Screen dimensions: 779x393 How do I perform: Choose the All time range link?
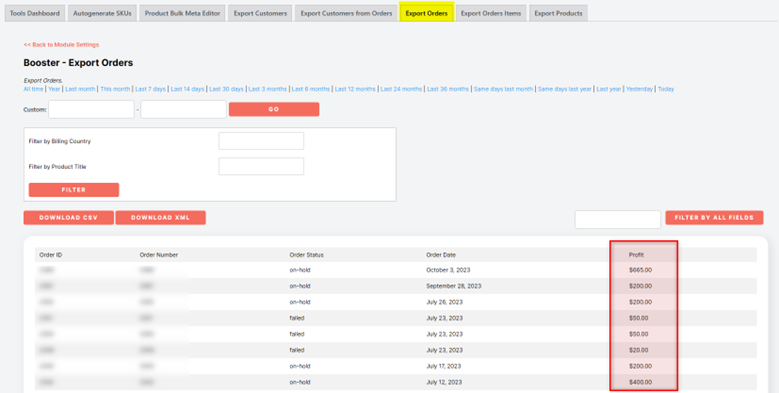pyautogui.click(x=33, y=89)
